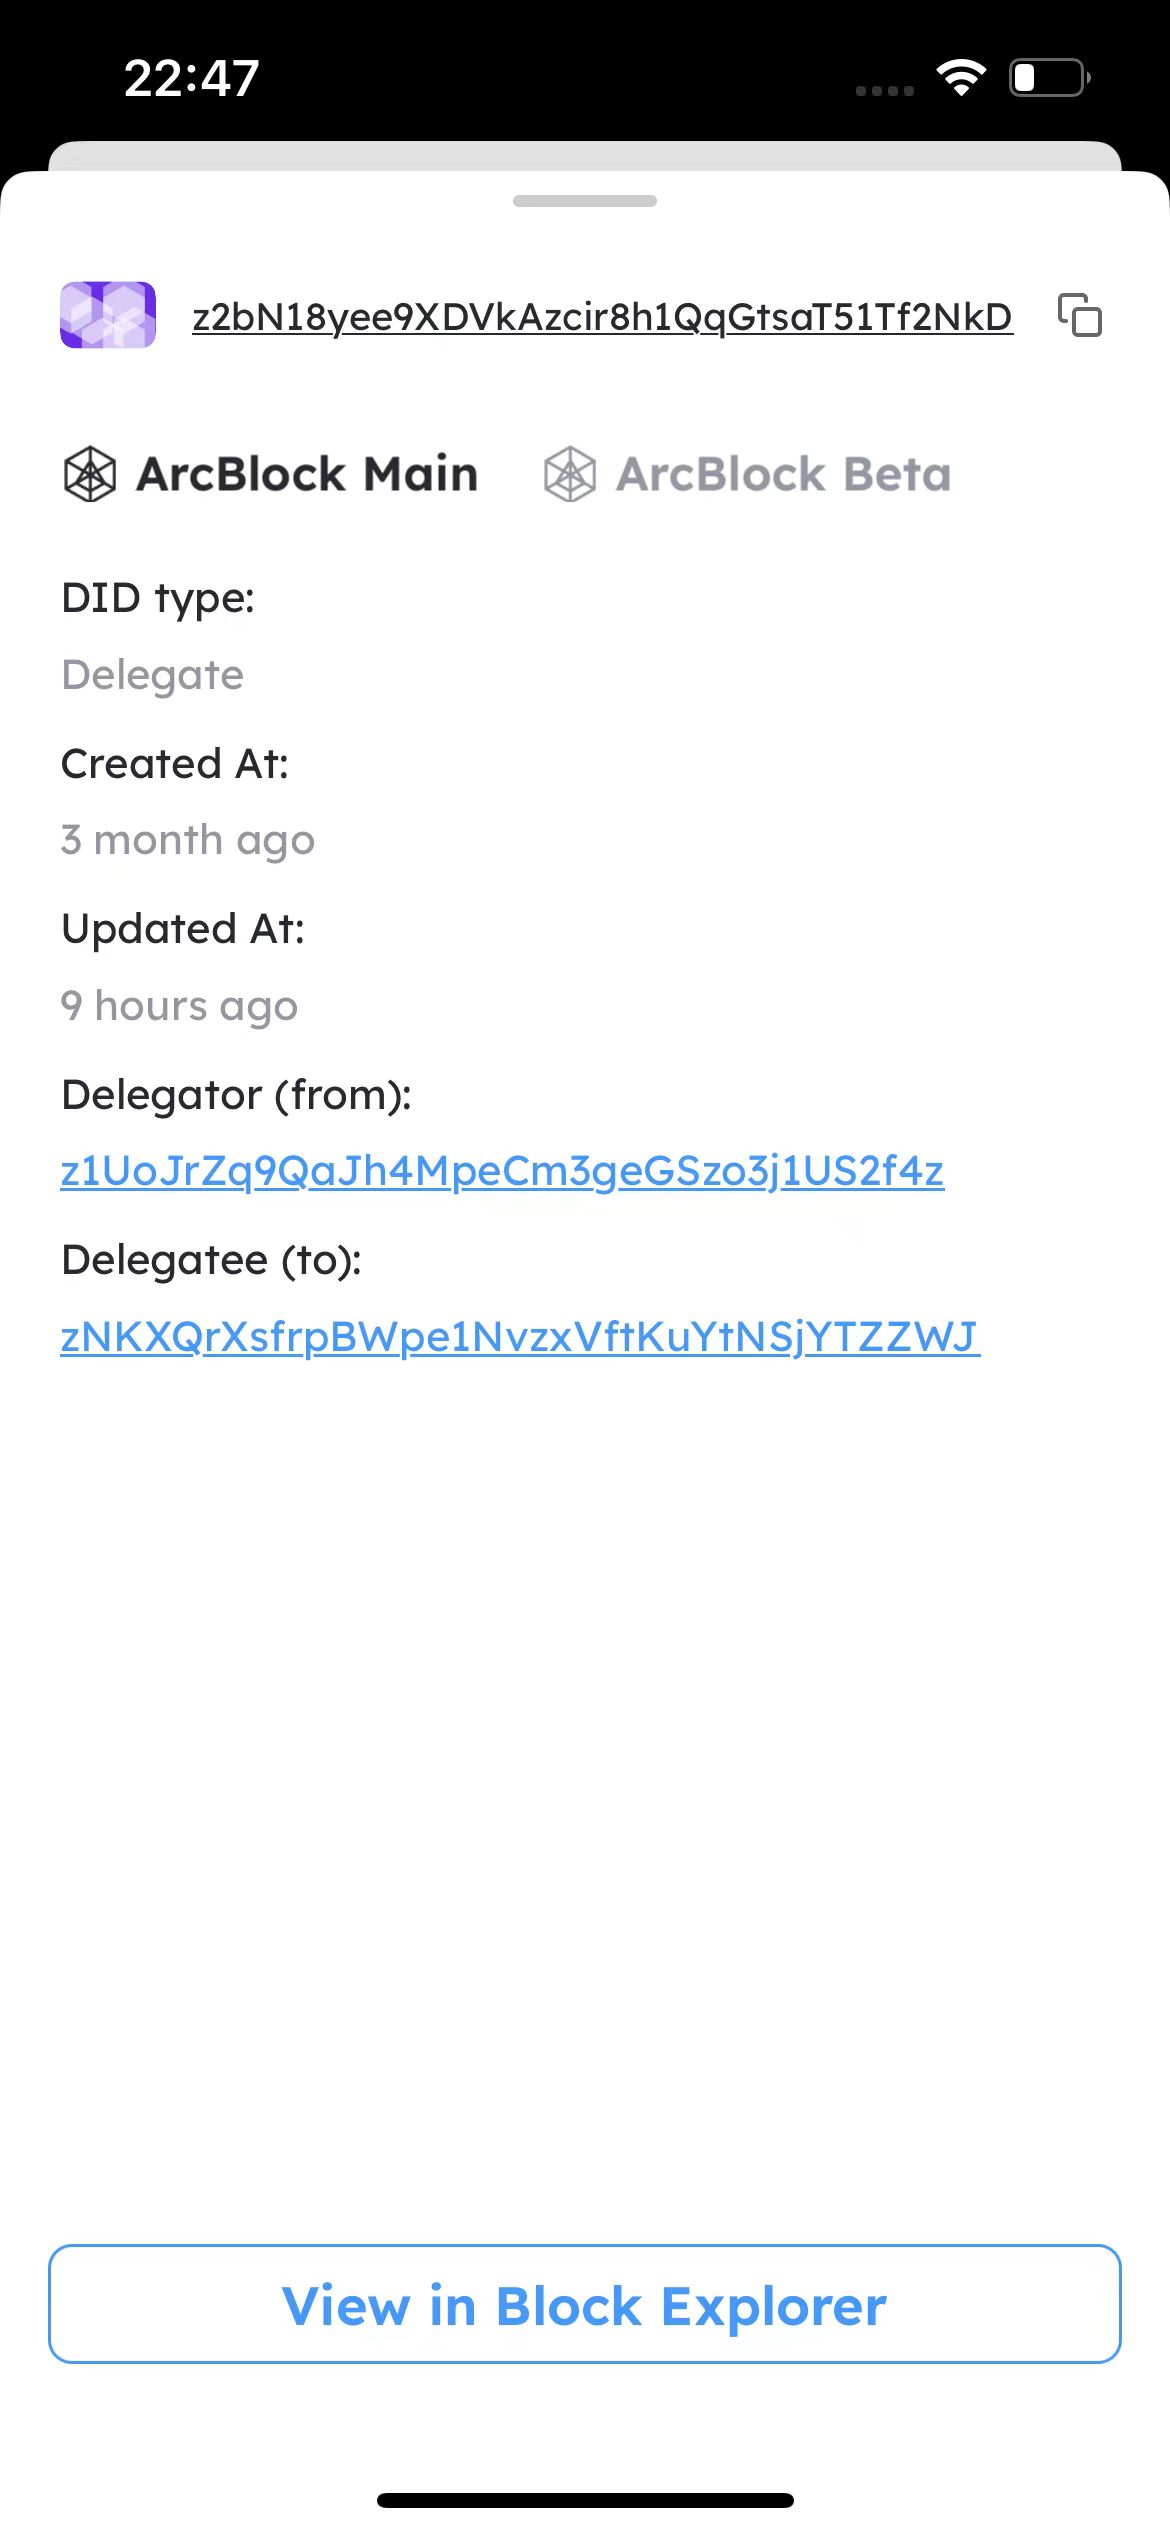Copy the DID address with the copy icon
The image size is (1170, 2532).
pos(1080,315)
